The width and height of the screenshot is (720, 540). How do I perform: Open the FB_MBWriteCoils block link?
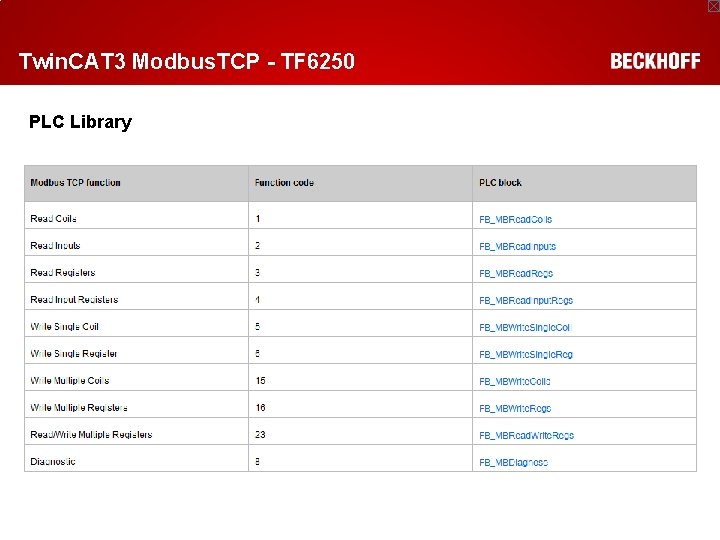514,382
